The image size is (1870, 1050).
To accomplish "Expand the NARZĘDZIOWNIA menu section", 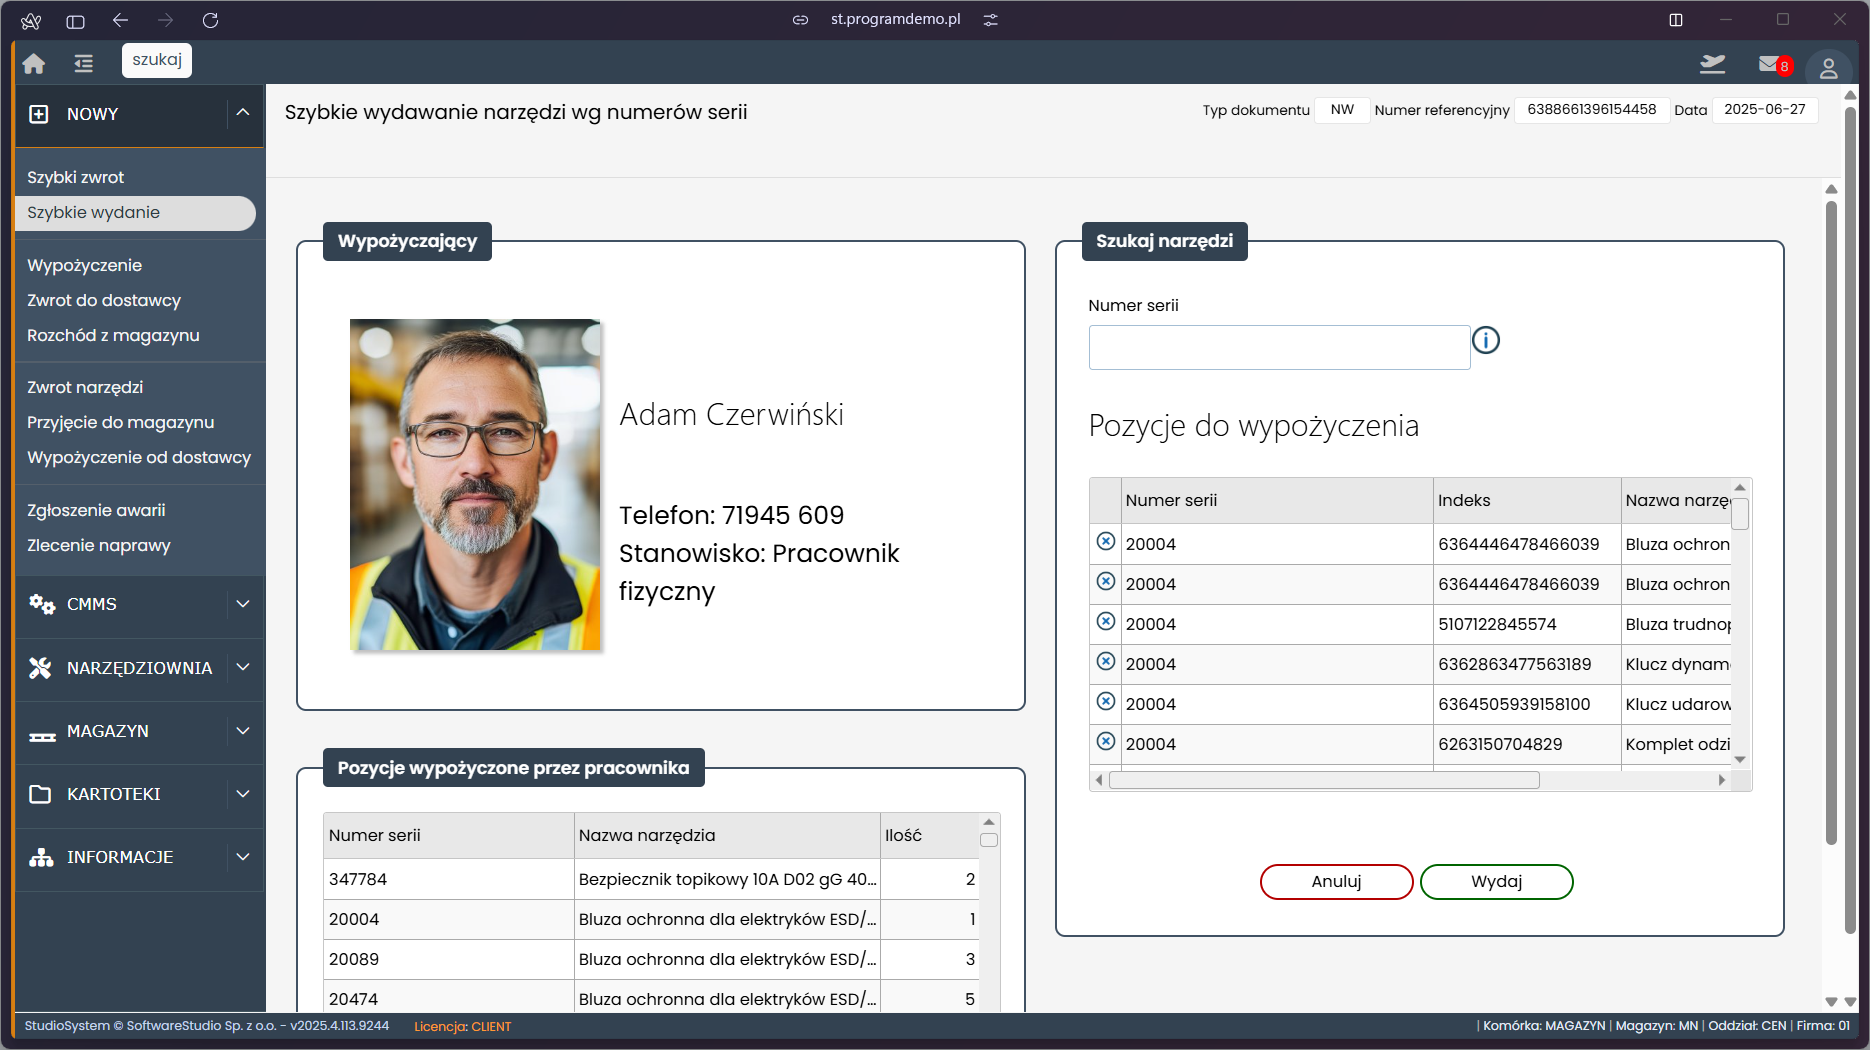I will click(139, 668).
